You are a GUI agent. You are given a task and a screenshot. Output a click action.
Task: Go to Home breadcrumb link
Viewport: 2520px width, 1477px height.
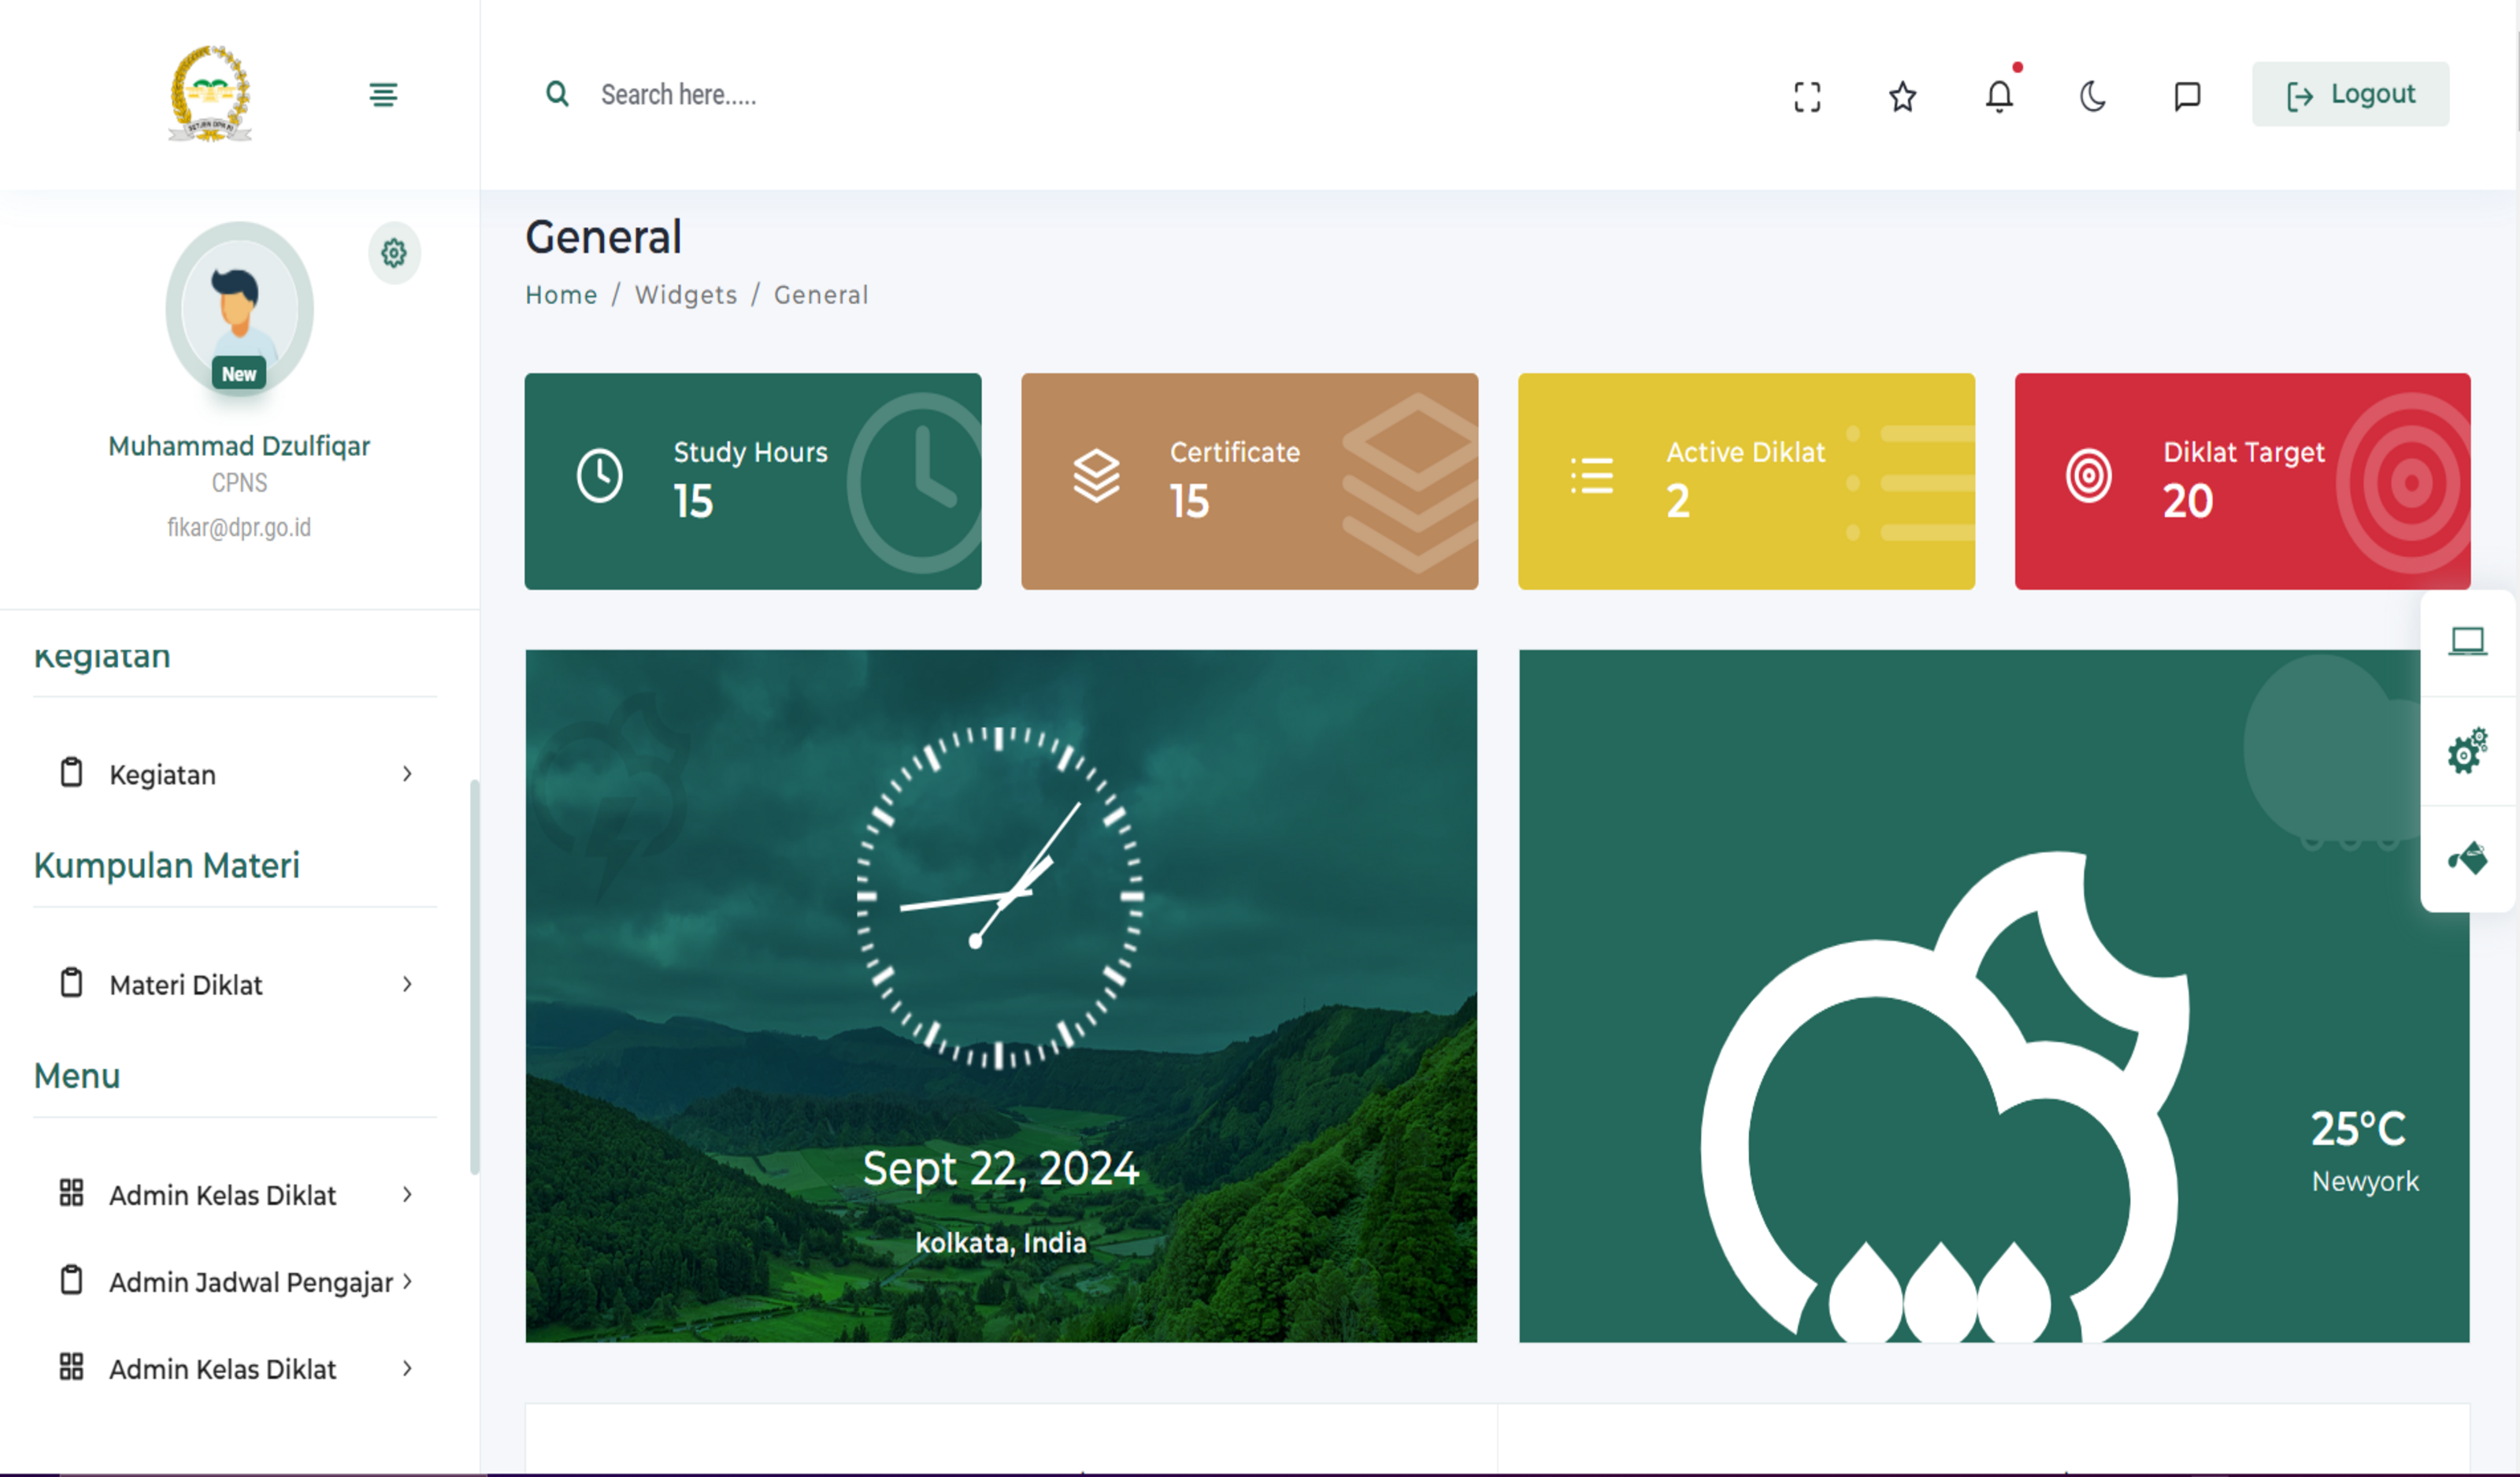coord(561,295)
